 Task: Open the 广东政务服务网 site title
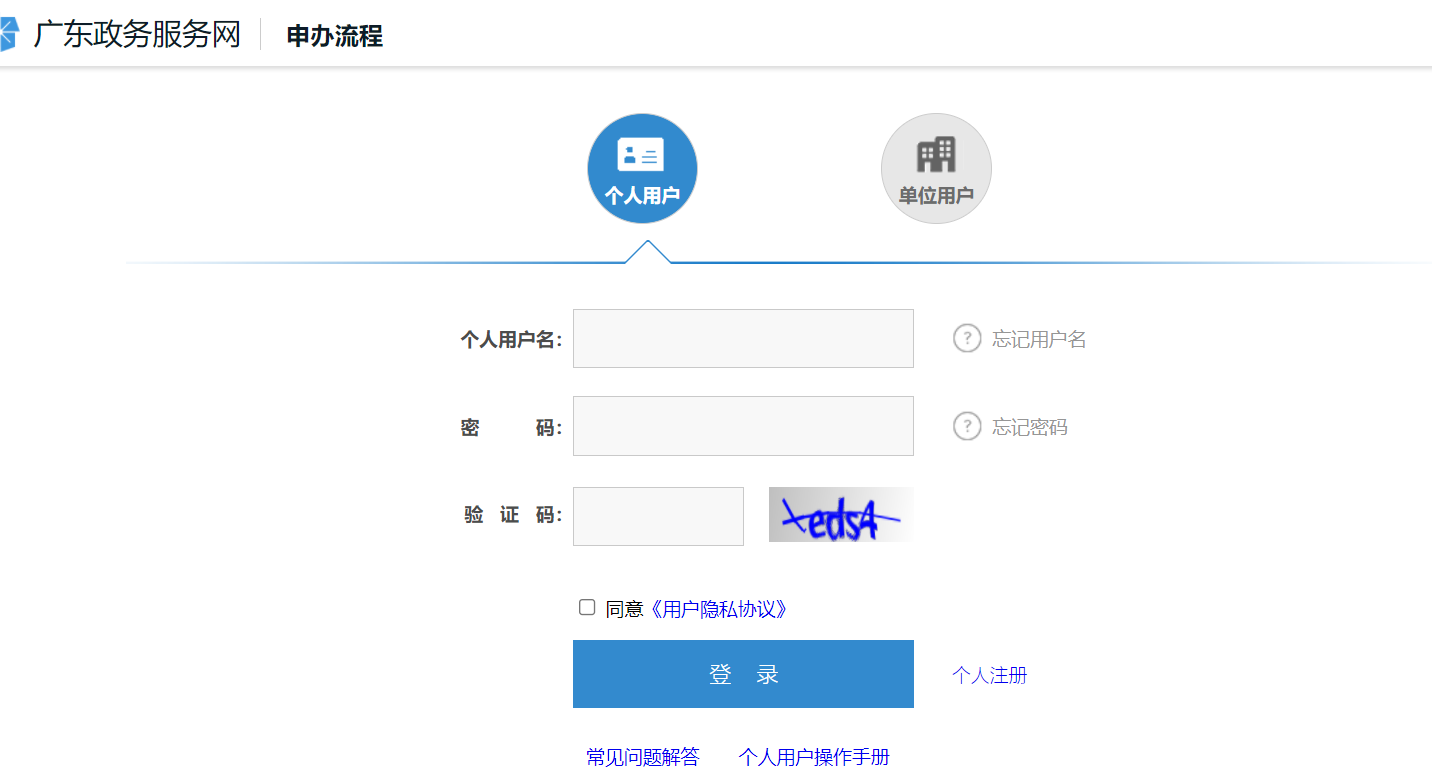point(137,35)
